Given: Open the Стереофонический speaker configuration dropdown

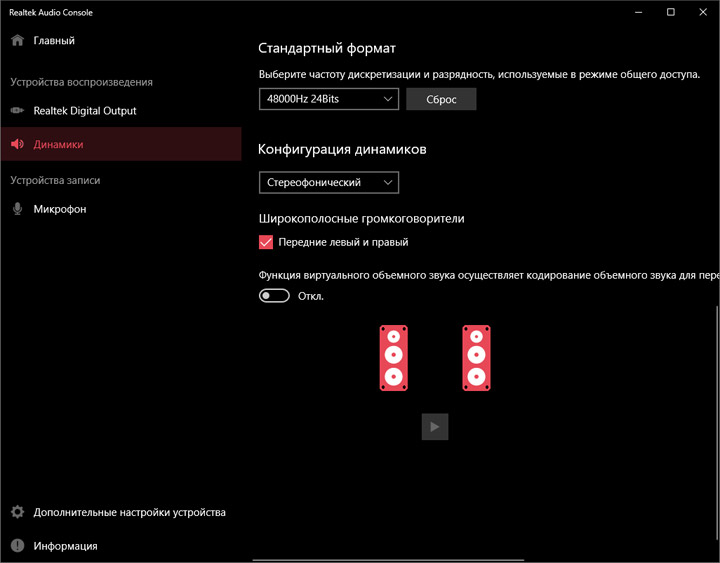Looking at the screenshot, I should point(329,182).
